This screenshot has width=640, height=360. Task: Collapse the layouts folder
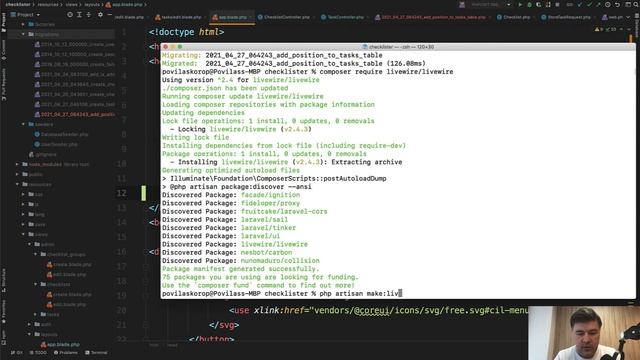[x=29, y=334]
